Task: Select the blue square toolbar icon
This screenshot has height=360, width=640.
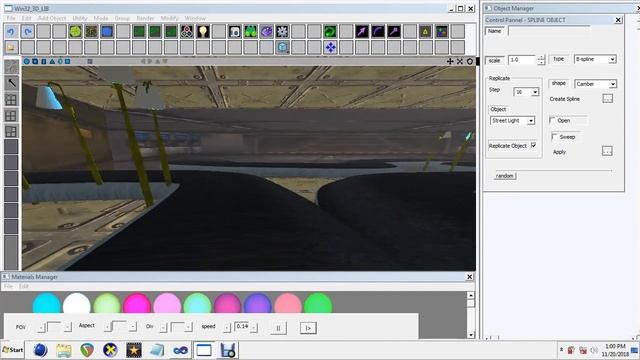Action: pyautogui.click(x=107, y=31)
